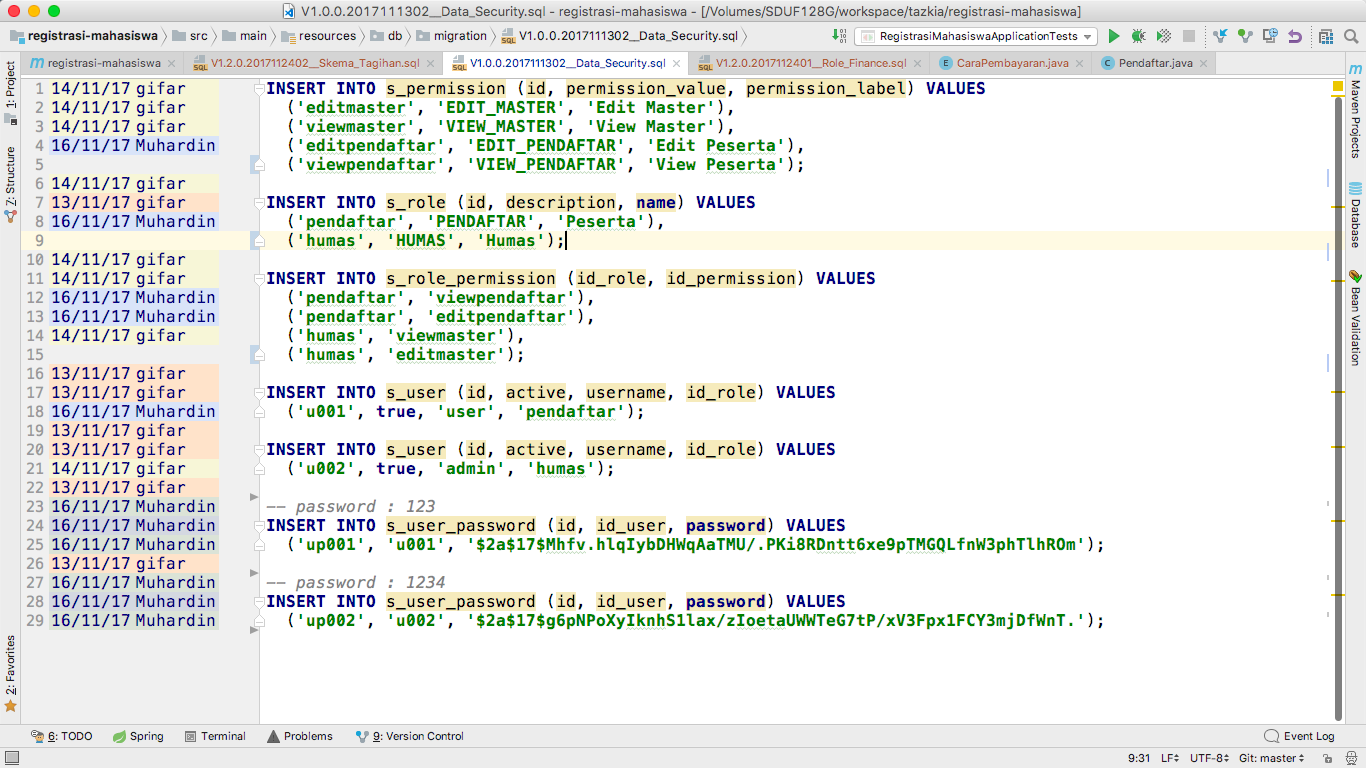Open the Spring tool window

click(137, 736)
